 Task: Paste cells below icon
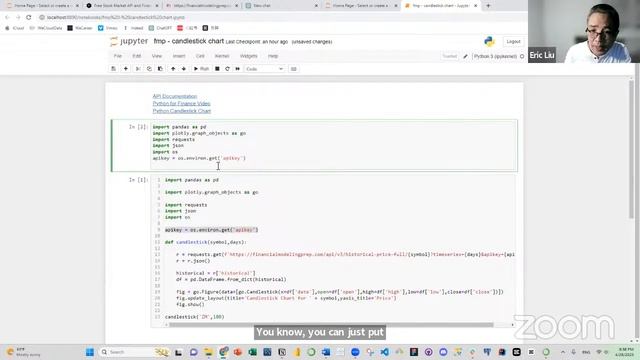coord(160,69)
